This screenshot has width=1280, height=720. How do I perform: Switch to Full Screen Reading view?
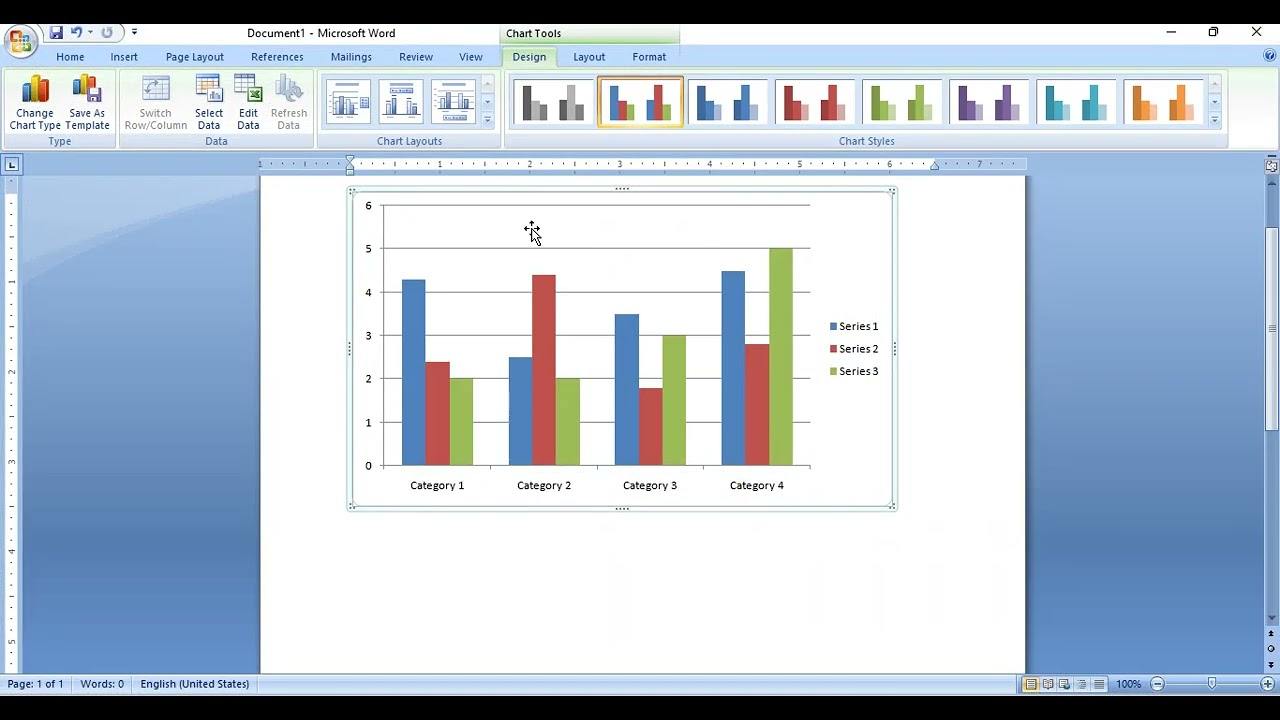(x=1048, y=685)
